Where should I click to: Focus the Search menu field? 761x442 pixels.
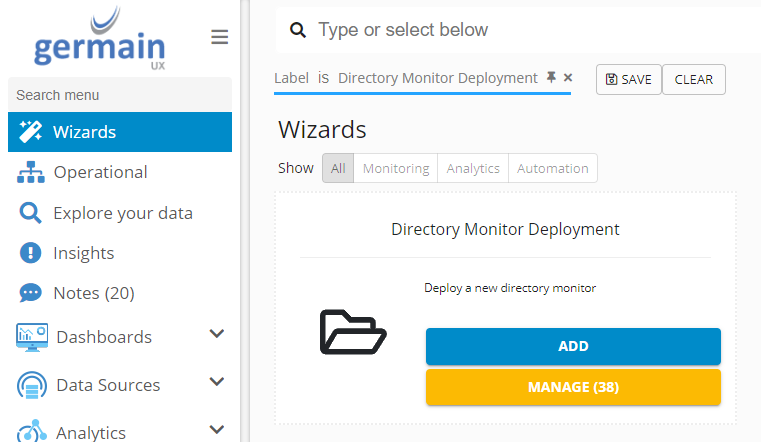(120, 95)
